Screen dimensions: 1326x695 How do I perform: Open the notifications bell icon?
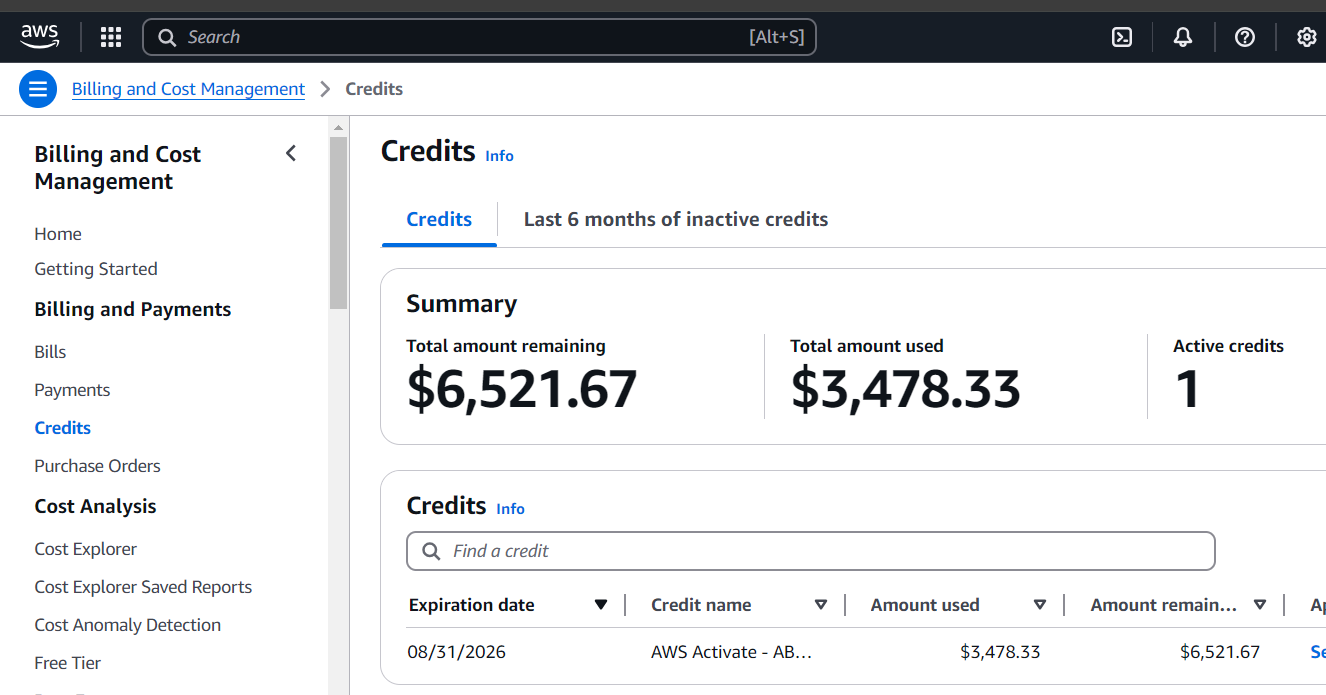1183,37
